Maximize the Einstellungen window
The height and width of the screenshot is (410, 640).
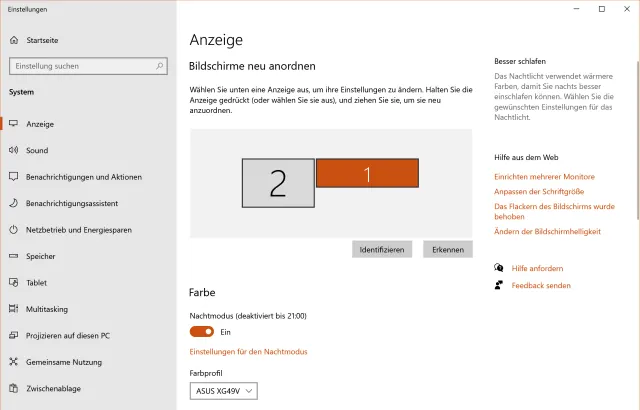point(602,9)
